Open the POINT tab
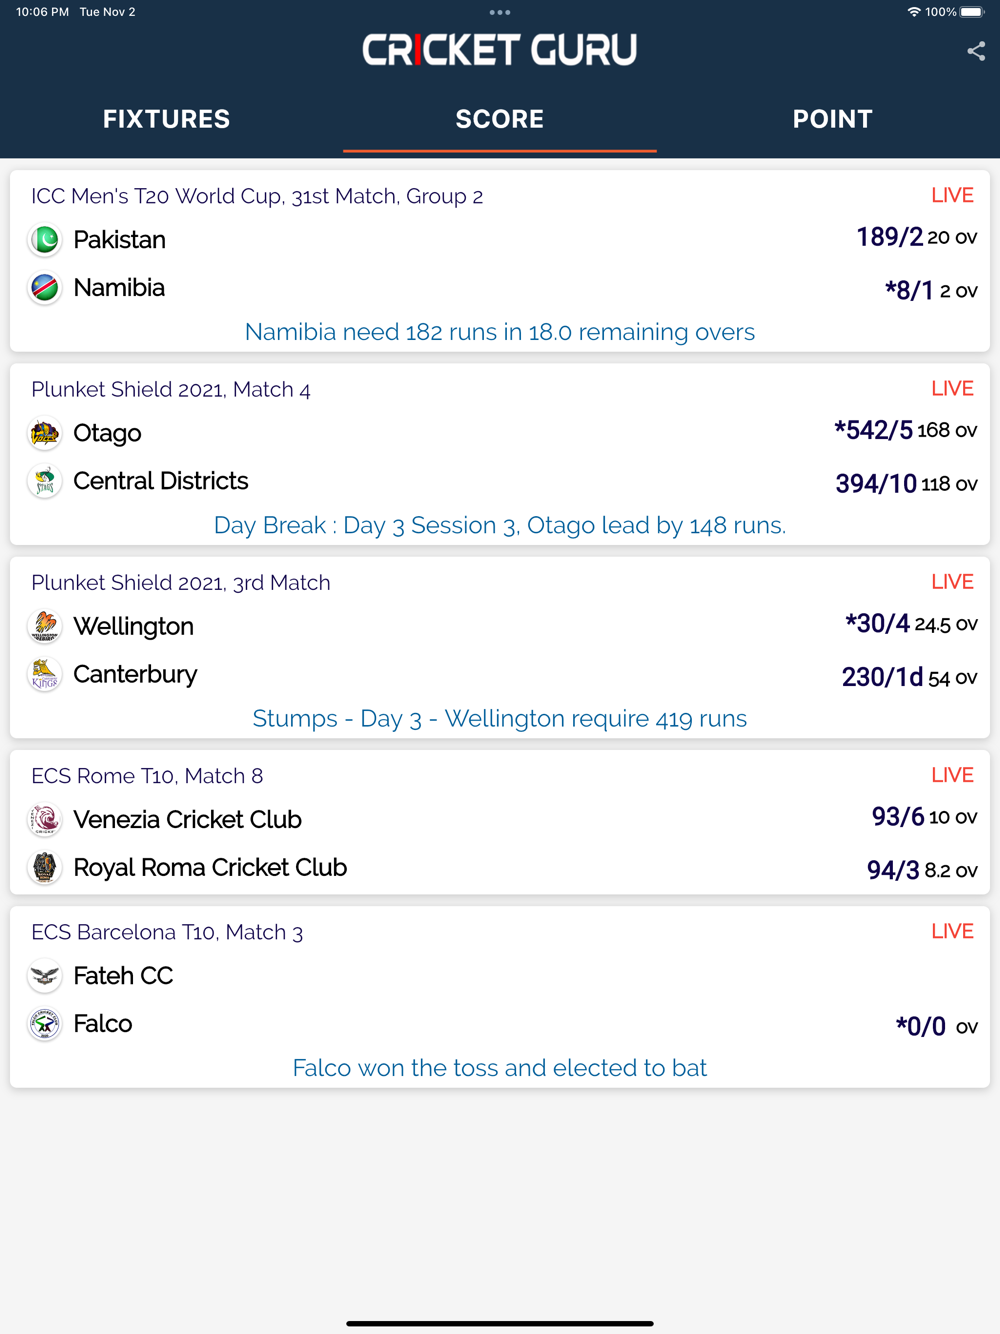The width and height of the screenshot is (1000, 1334). point(833,119)
